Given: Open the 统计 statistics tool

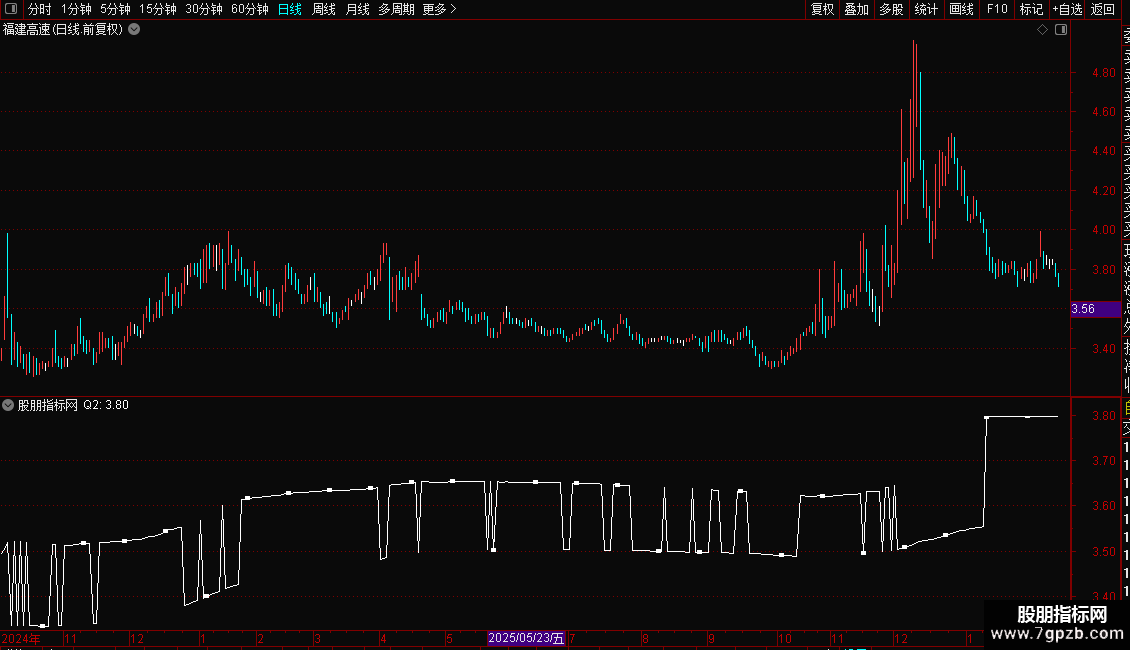Looking at the screenshot, I should point(926,9).
